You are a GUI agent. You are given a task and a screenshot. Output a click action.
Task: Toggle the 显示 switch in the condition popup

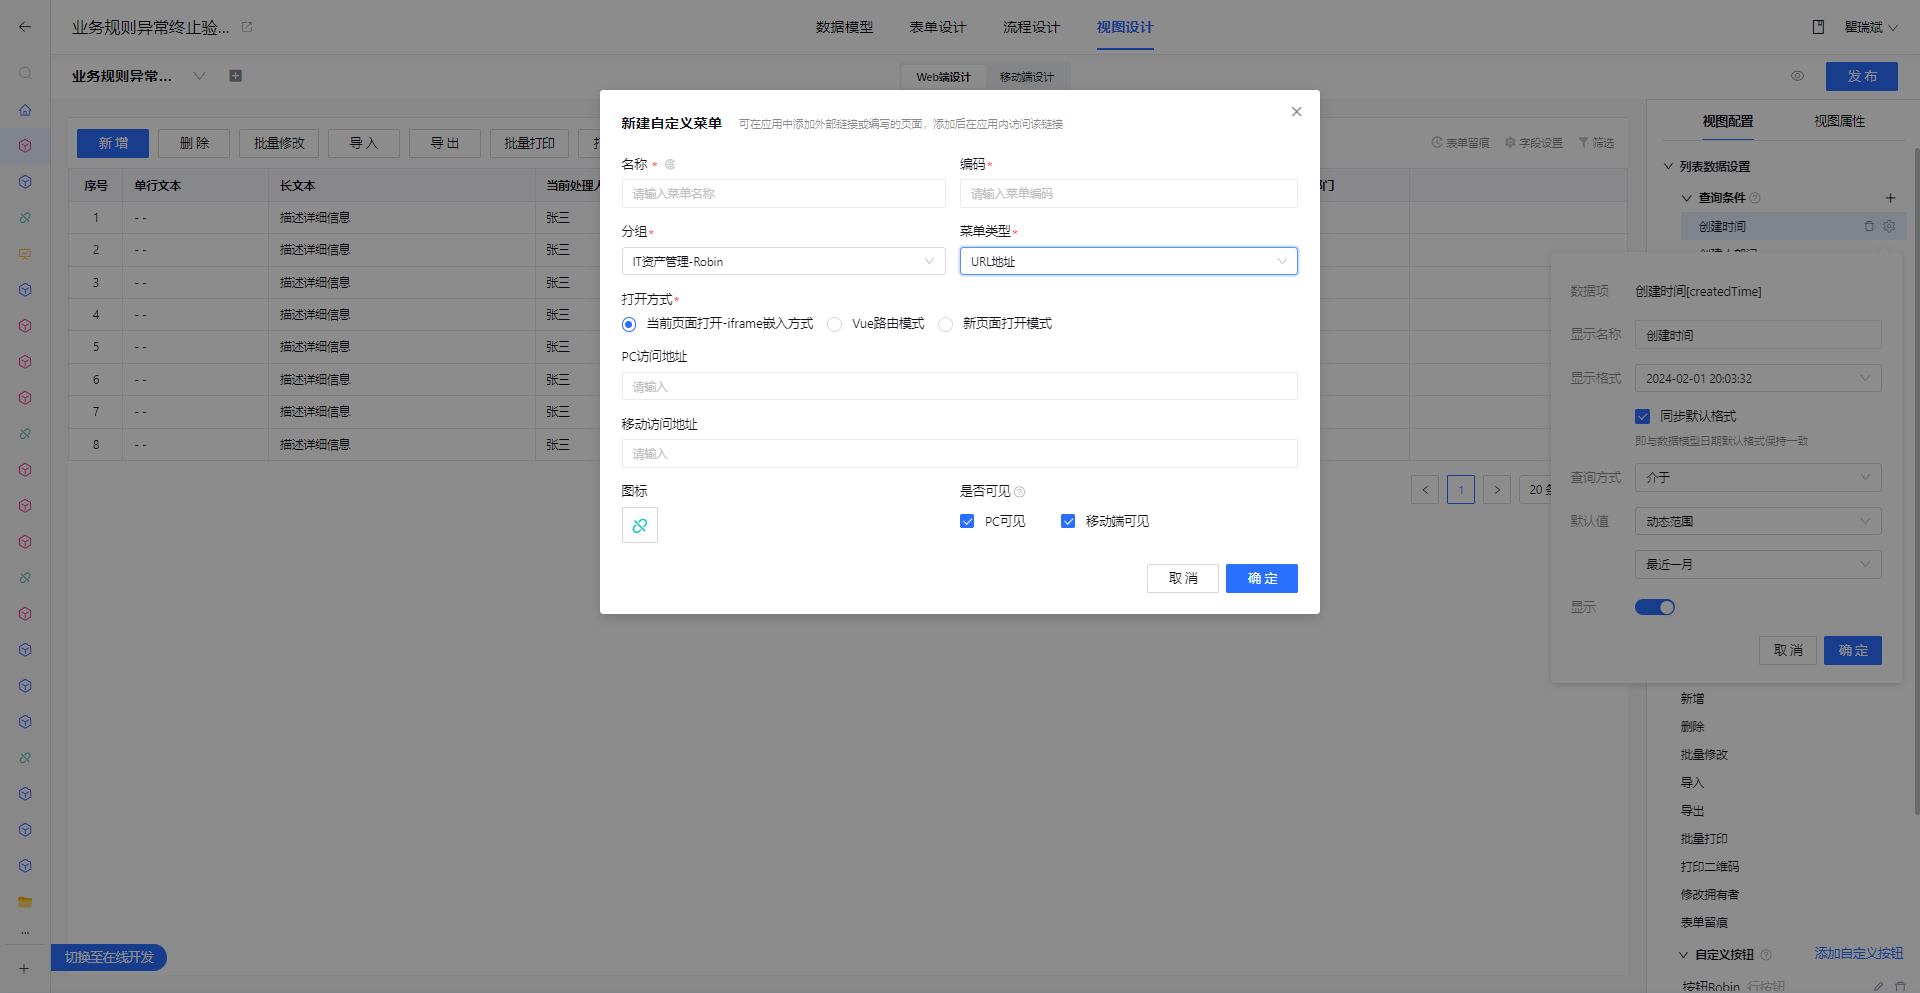pos(1655,607)
